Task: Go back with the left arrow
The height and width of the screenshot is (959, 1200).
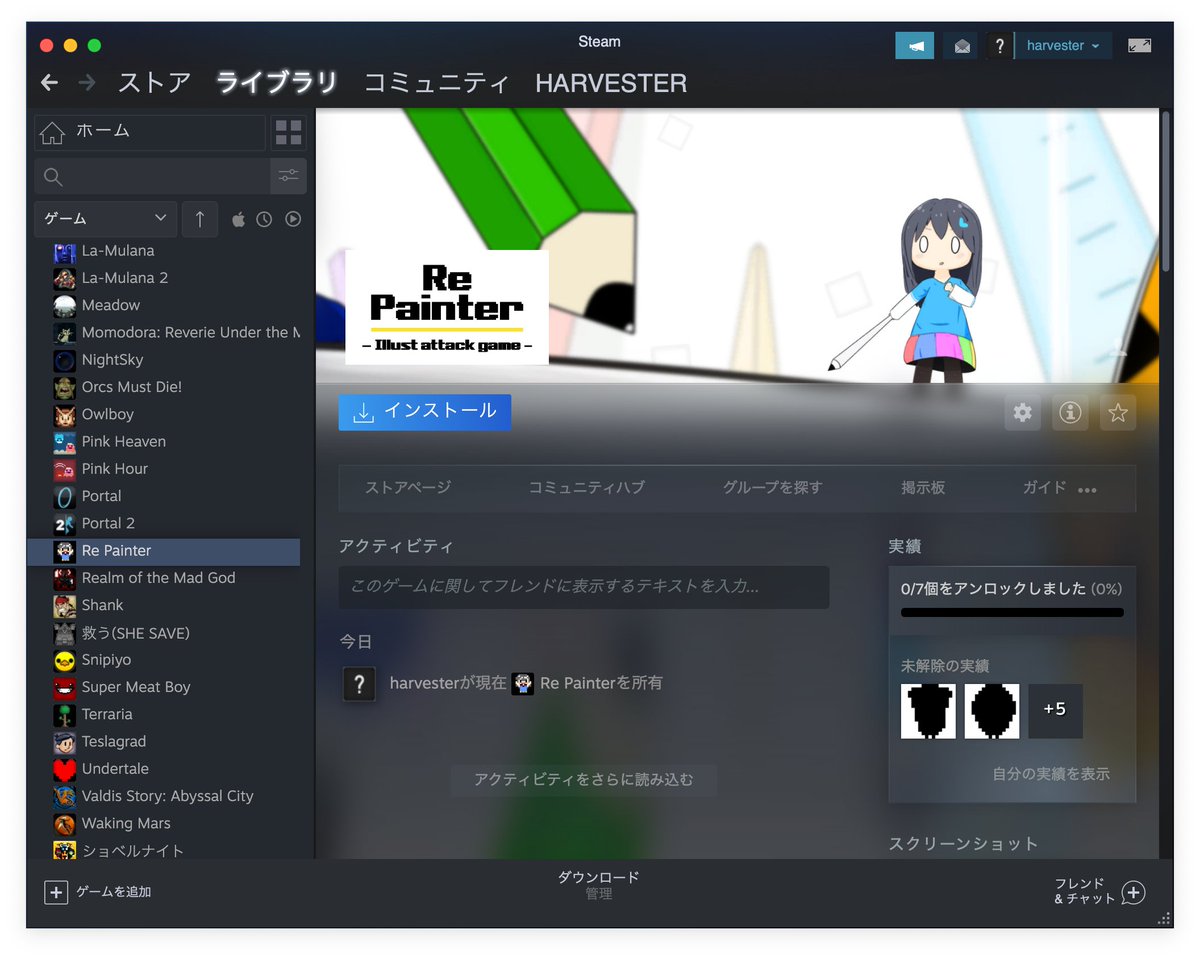Action: [49, 83]
